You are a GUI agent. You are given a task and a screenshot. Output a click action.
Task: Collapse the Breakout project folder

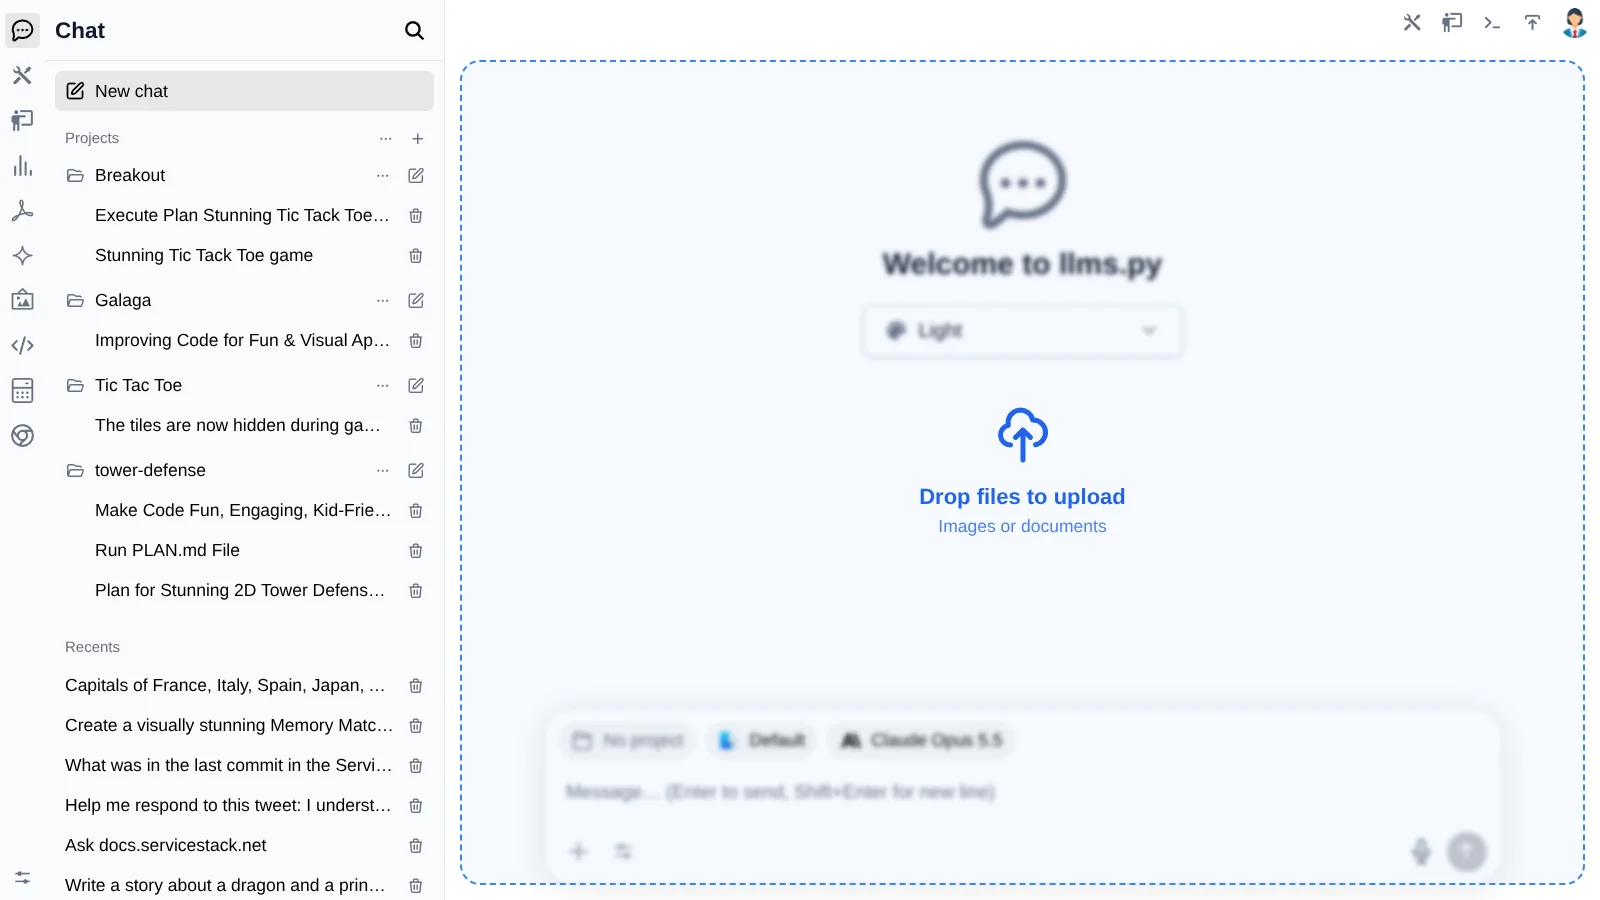click(75, 175)
